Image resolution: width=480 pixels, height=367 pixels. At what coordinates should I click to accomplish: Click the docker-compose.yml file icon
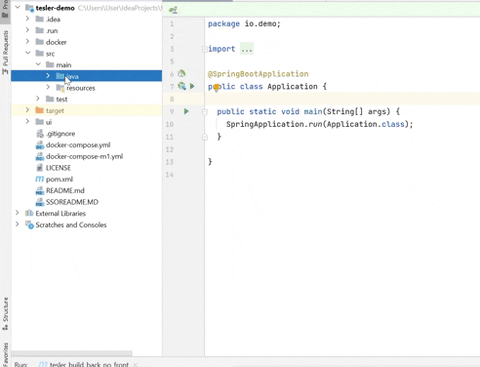pyautogui.click(x=40, y=145)
